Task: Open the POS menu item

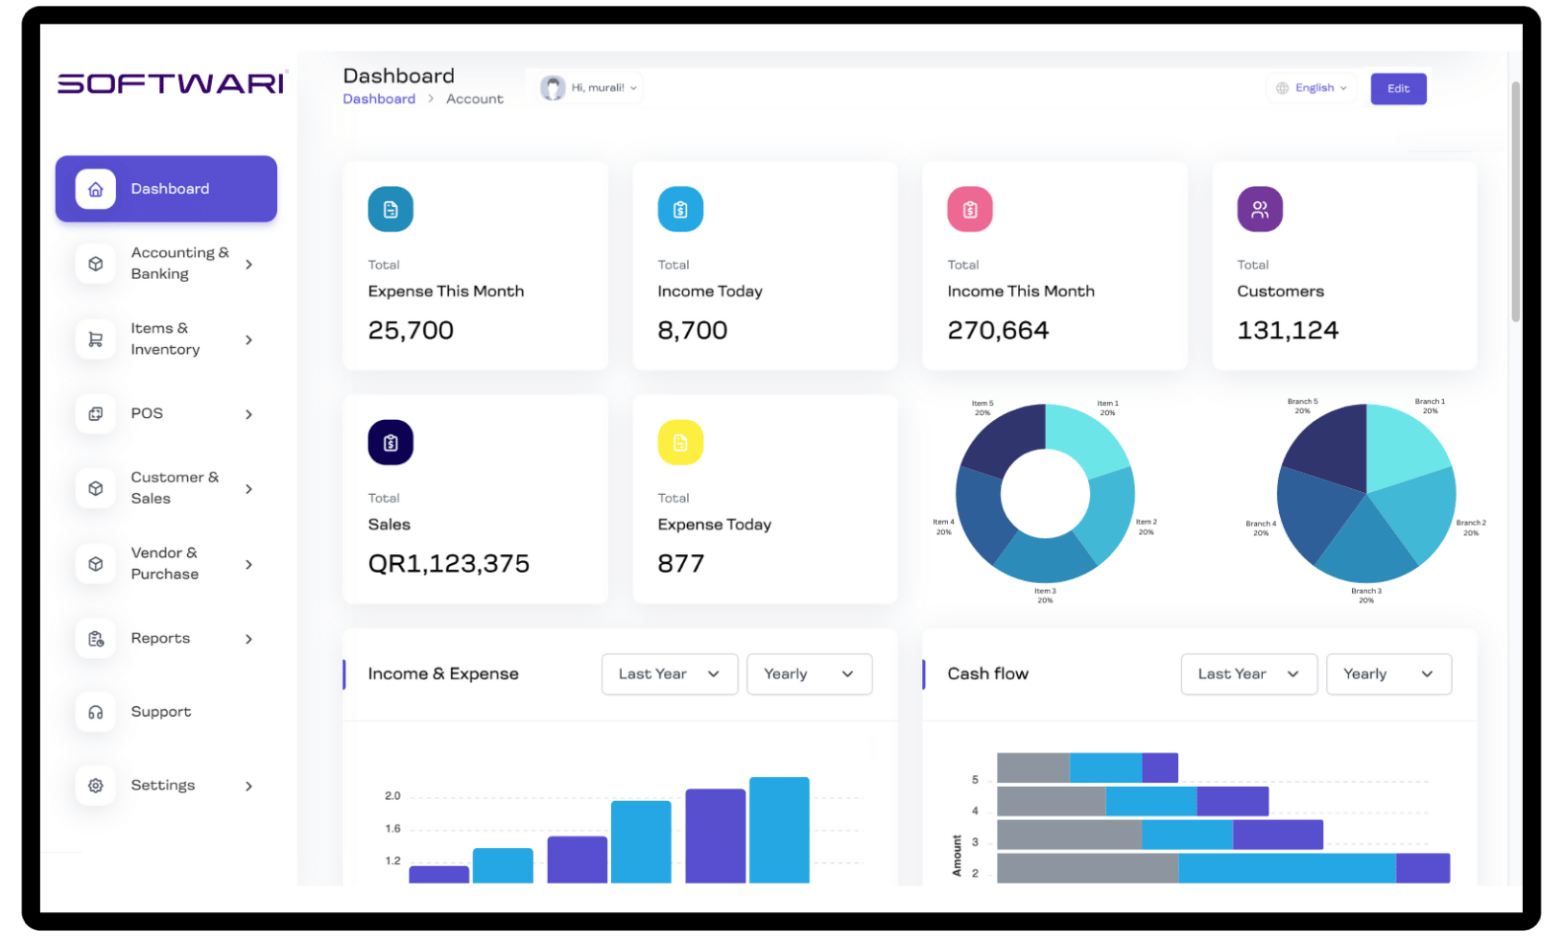Action: 166,414
